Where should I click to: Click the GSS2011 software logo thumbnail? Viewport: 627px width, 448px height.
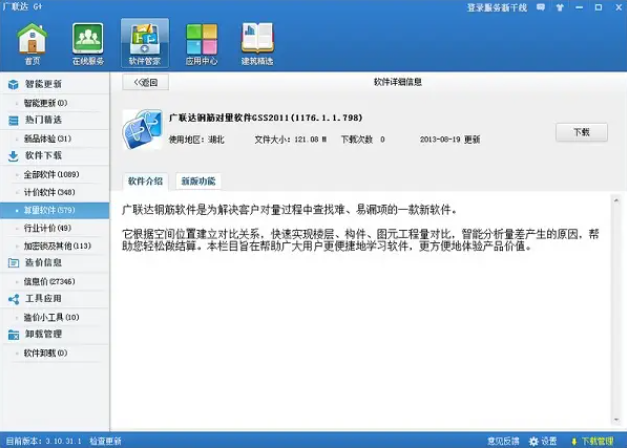pyautogui.click(x=143, y=129)
